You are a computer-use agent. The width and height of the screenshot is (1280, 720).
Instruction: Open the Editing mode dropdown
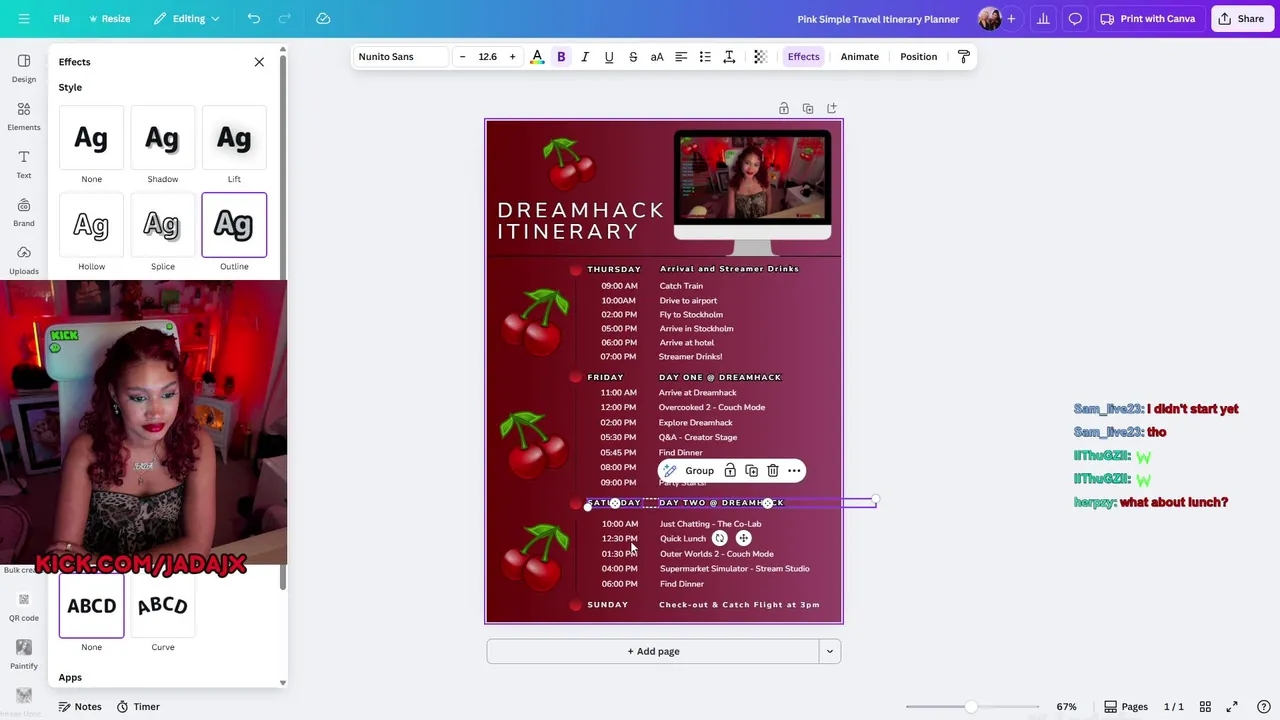(x=187, y=19)
